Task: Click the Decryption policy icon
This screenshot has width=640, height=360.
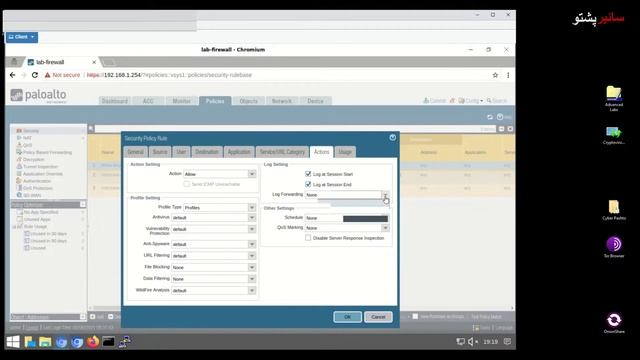Action: [19, 159]
